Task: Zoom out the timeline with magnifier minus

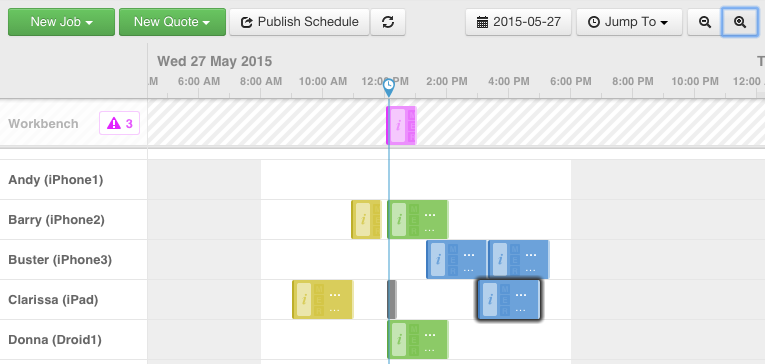Action: click(x=705, y=22)
